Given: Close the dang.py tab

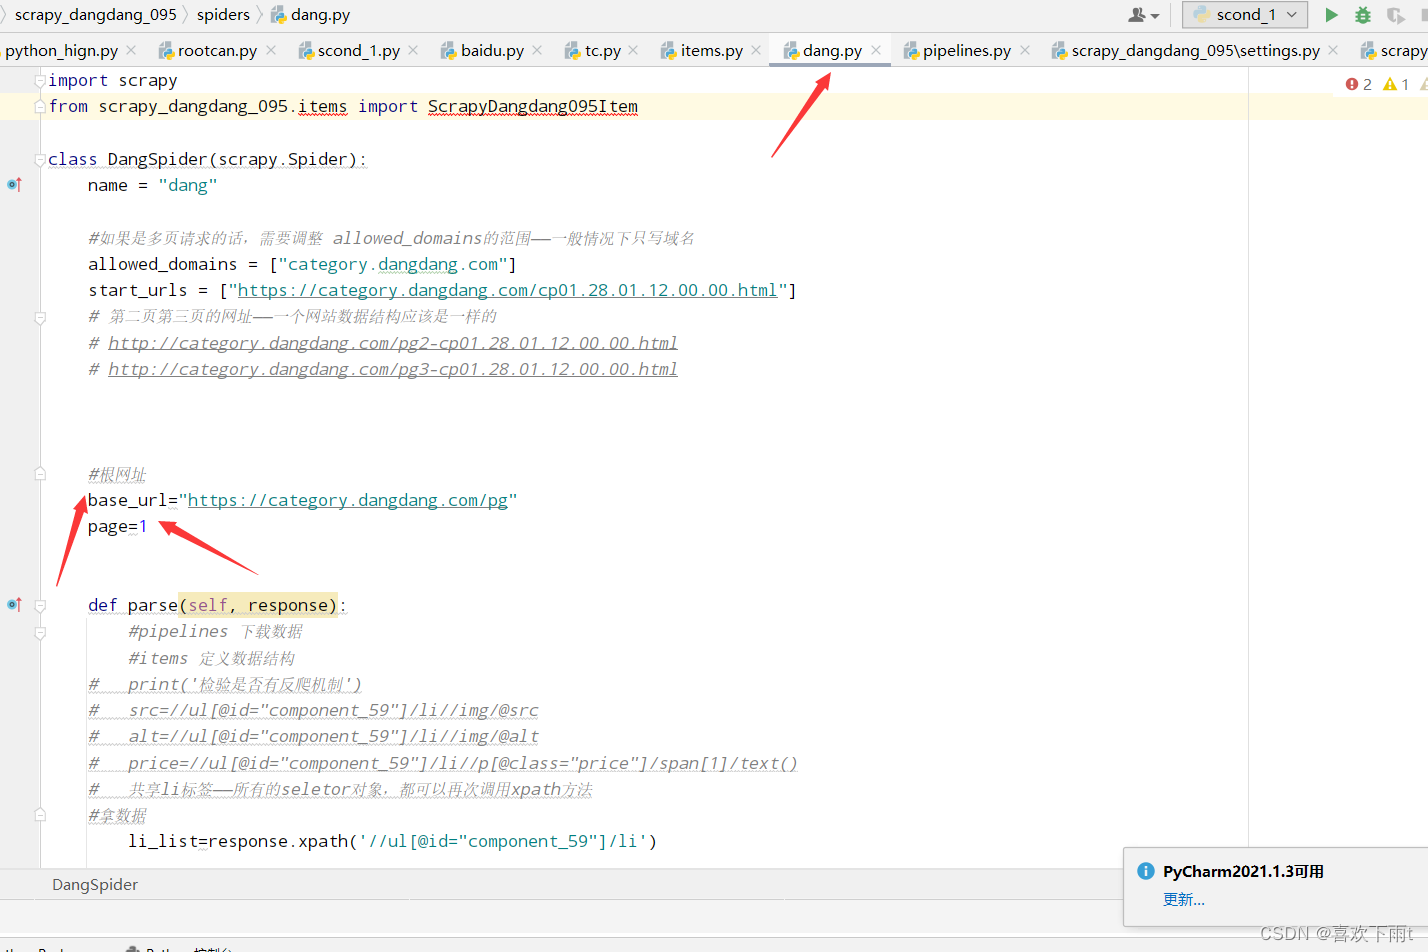Looking at the screenshot, I should 876,50.
